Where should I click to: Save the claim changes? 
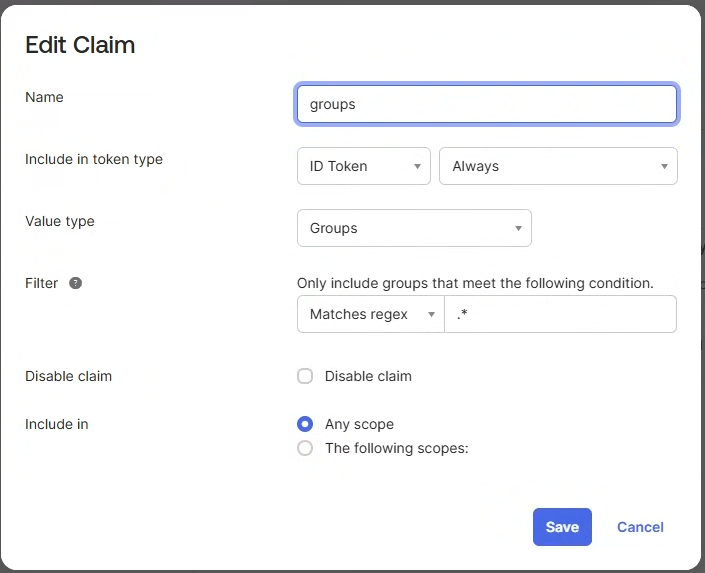[x=562, y=527]
